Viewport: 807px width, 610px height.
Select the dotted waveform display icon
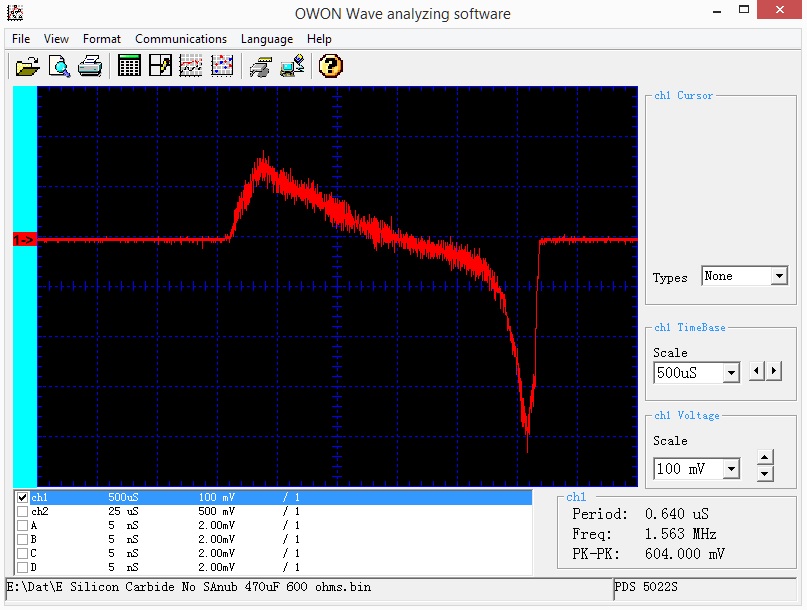[x=222, y=66]
